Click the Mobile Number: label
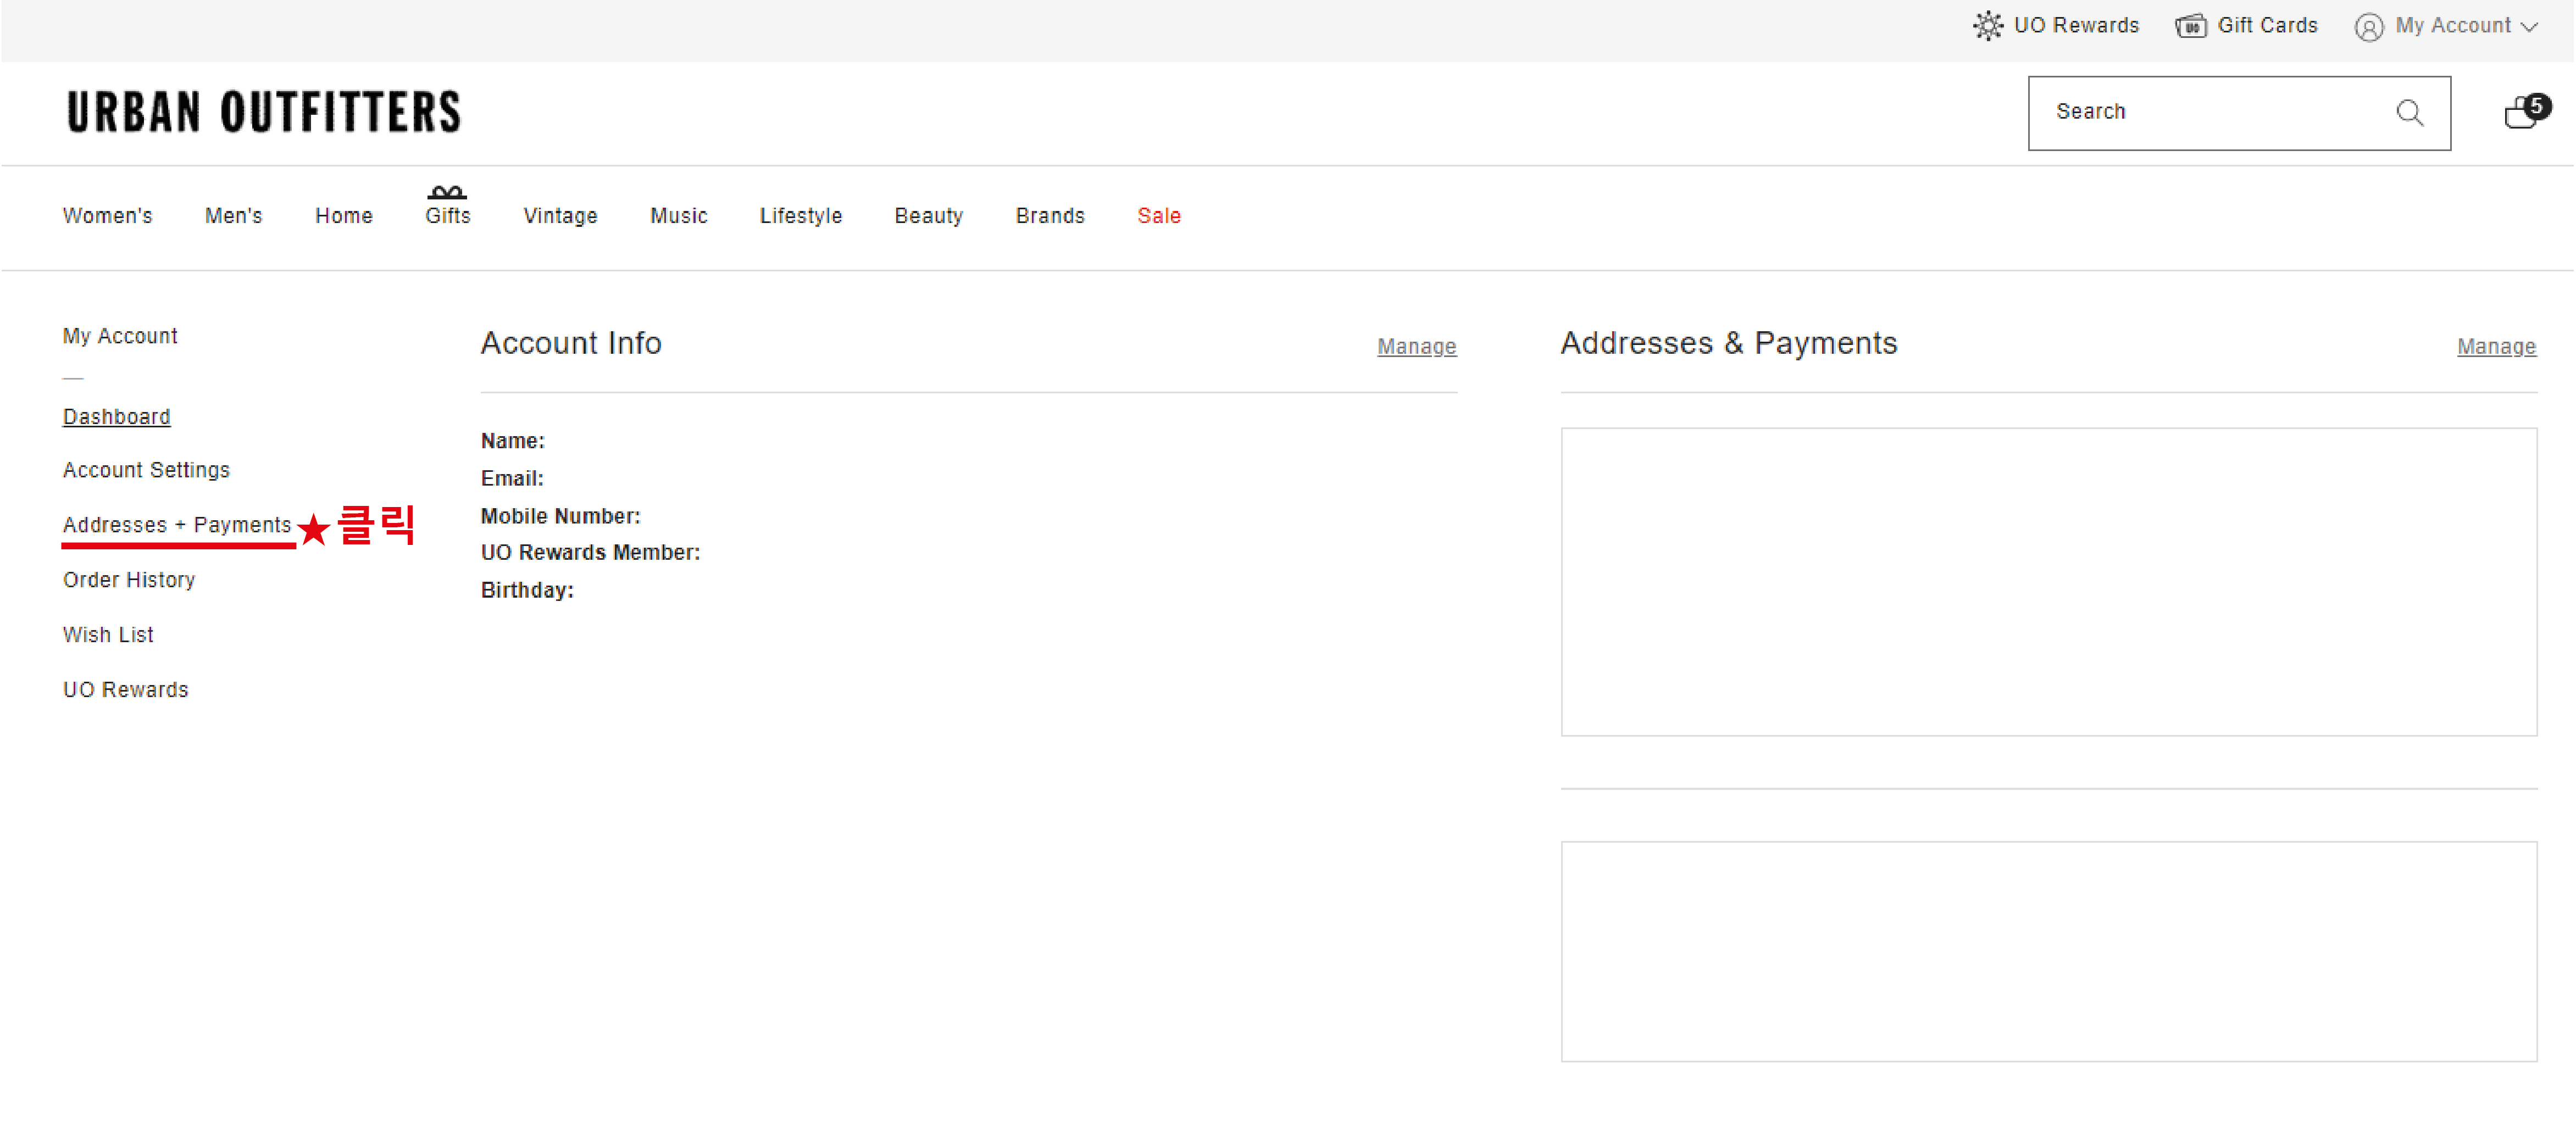 coord(561,517)
